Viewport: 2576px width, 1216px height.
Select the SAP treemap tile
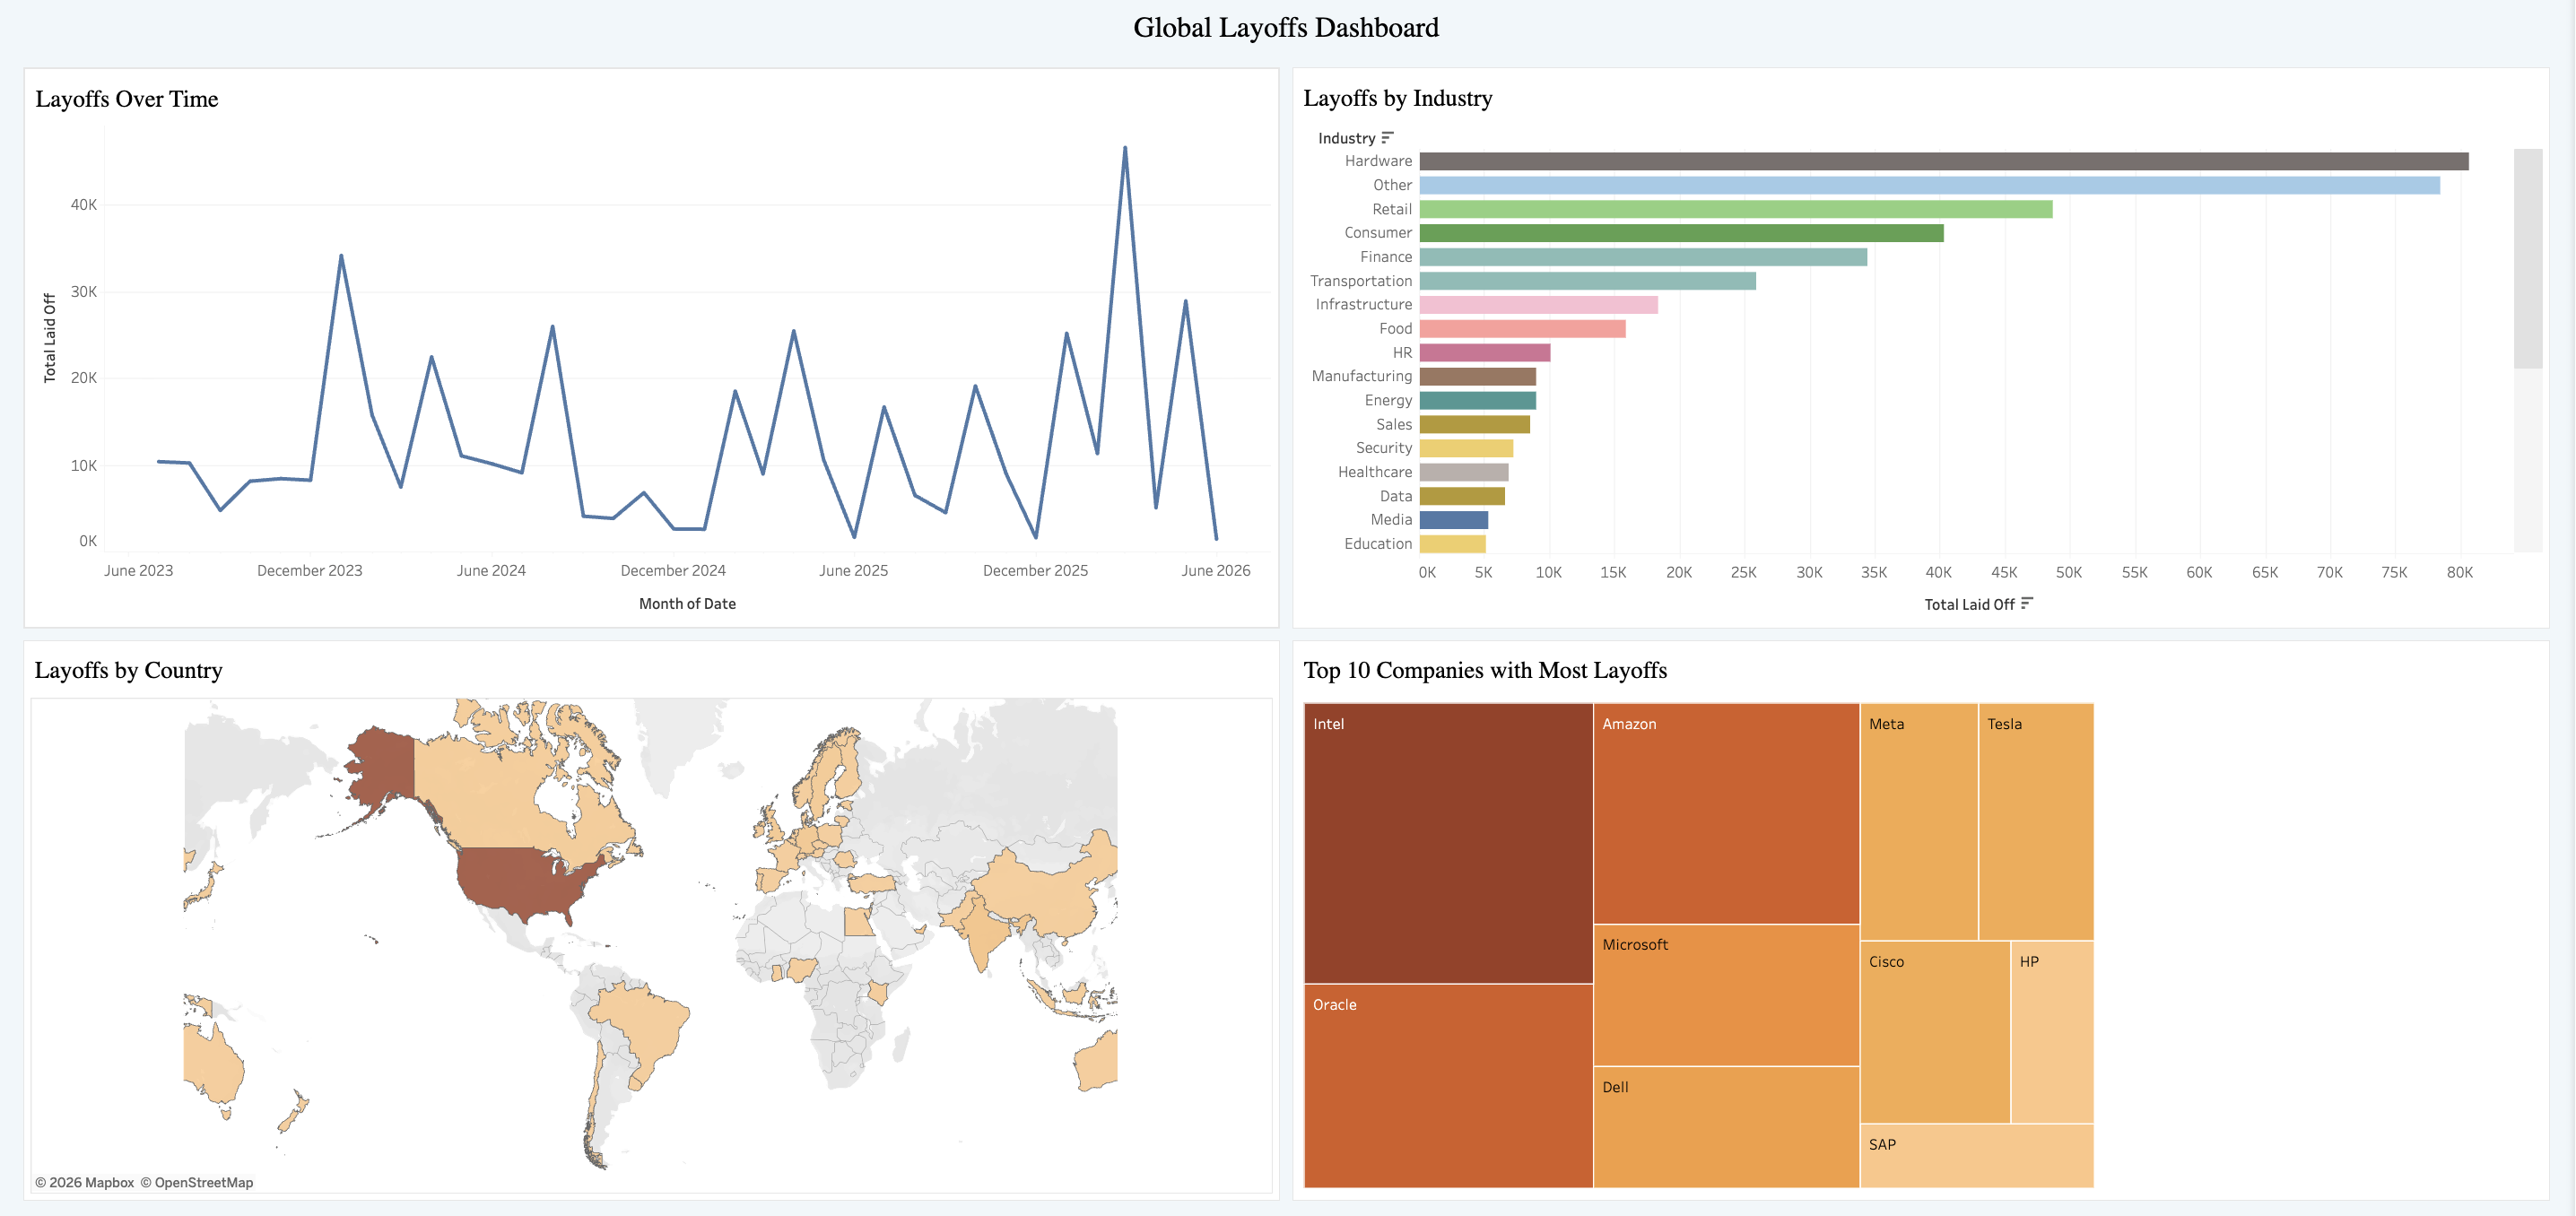1977,1156
